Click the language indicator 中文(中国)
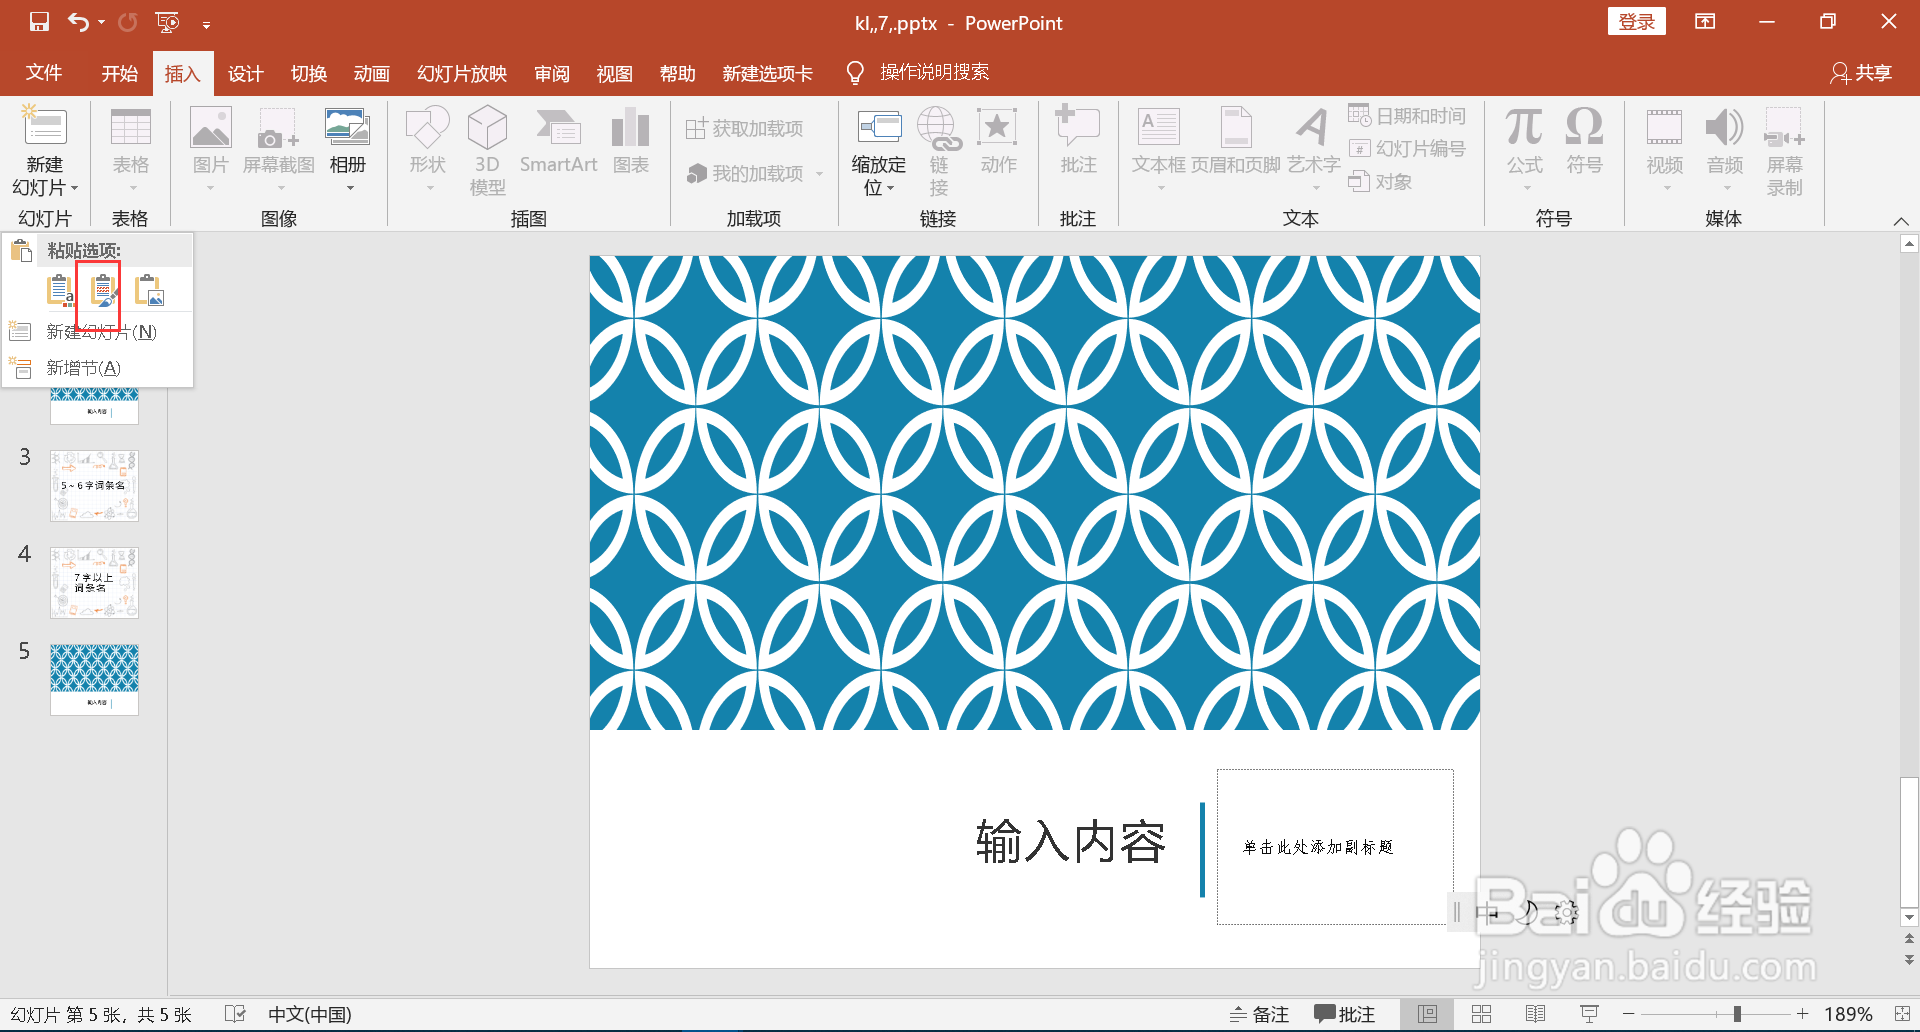 [310, 1014]
